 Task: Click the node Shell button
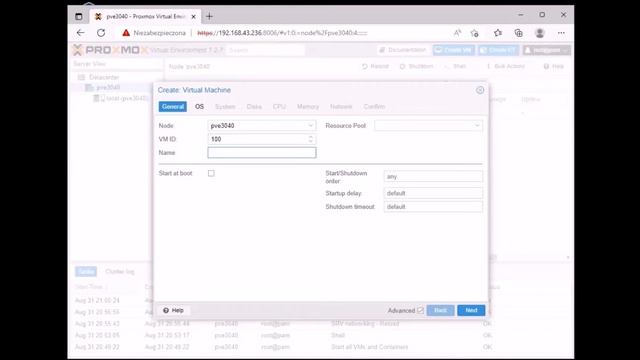[456, 66]
